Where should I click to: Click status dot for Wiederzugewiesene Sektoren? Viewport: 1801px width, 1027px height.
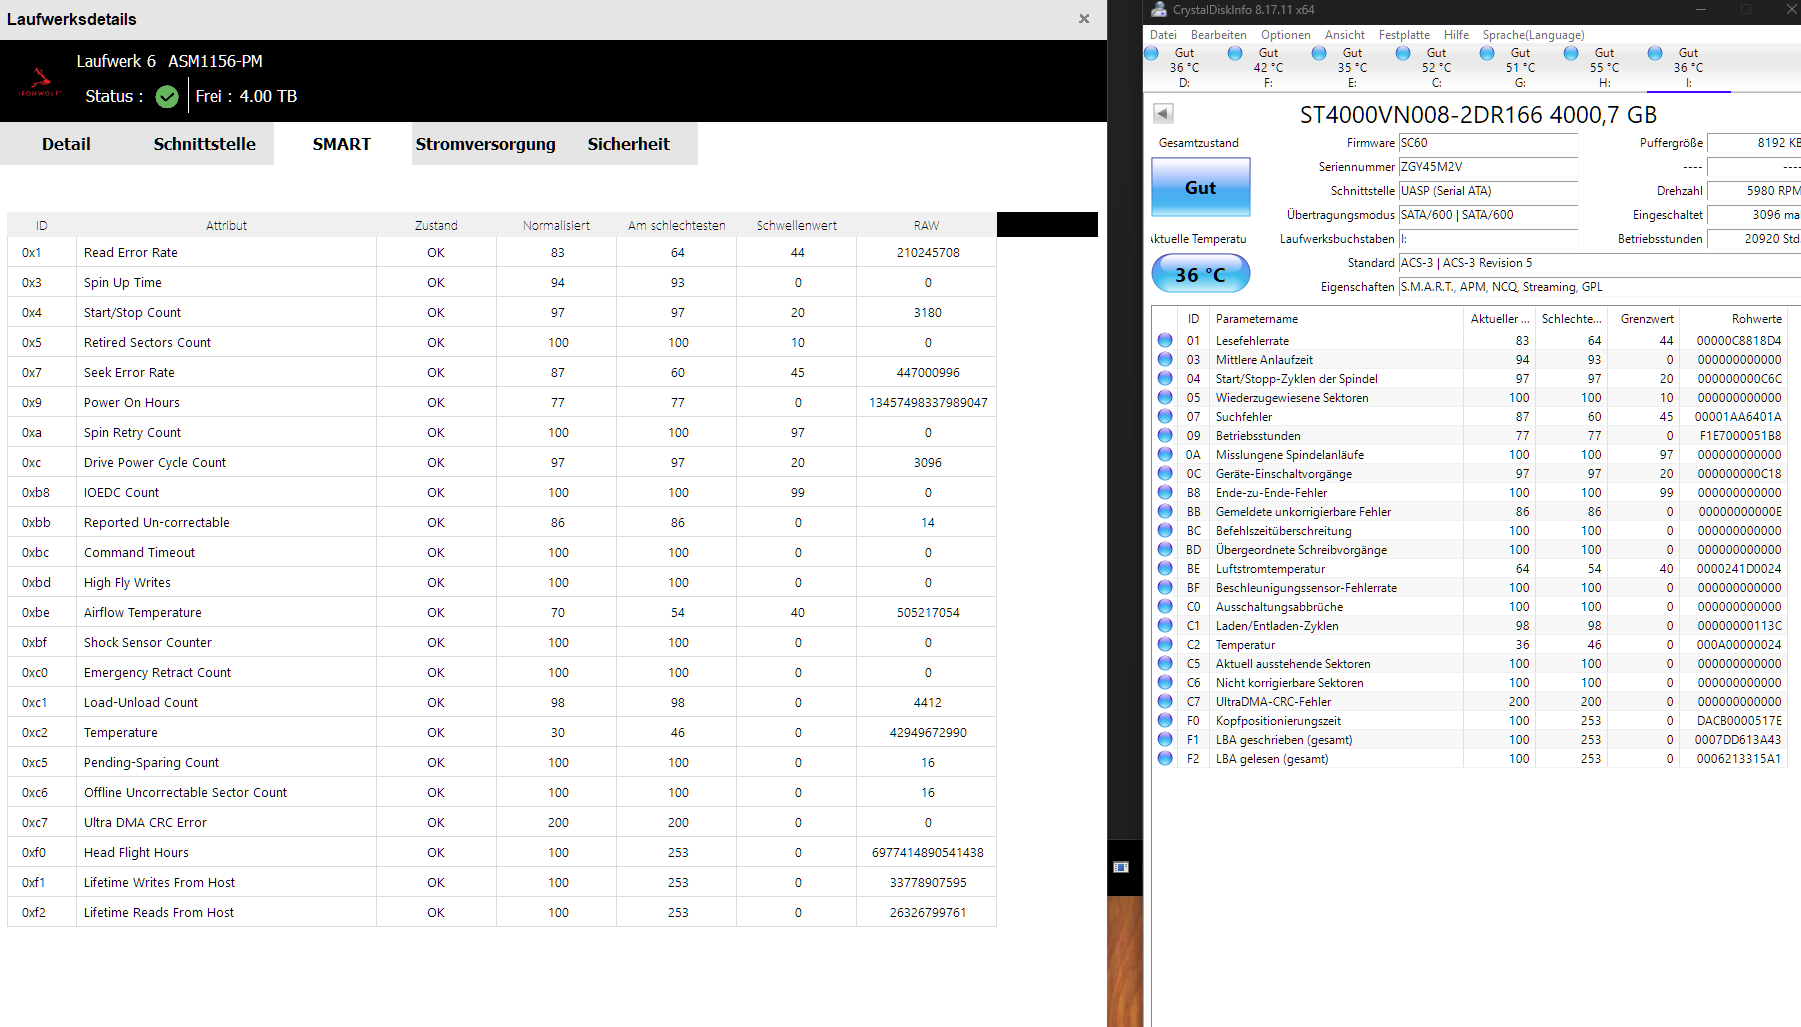(x=1165, y=398)
